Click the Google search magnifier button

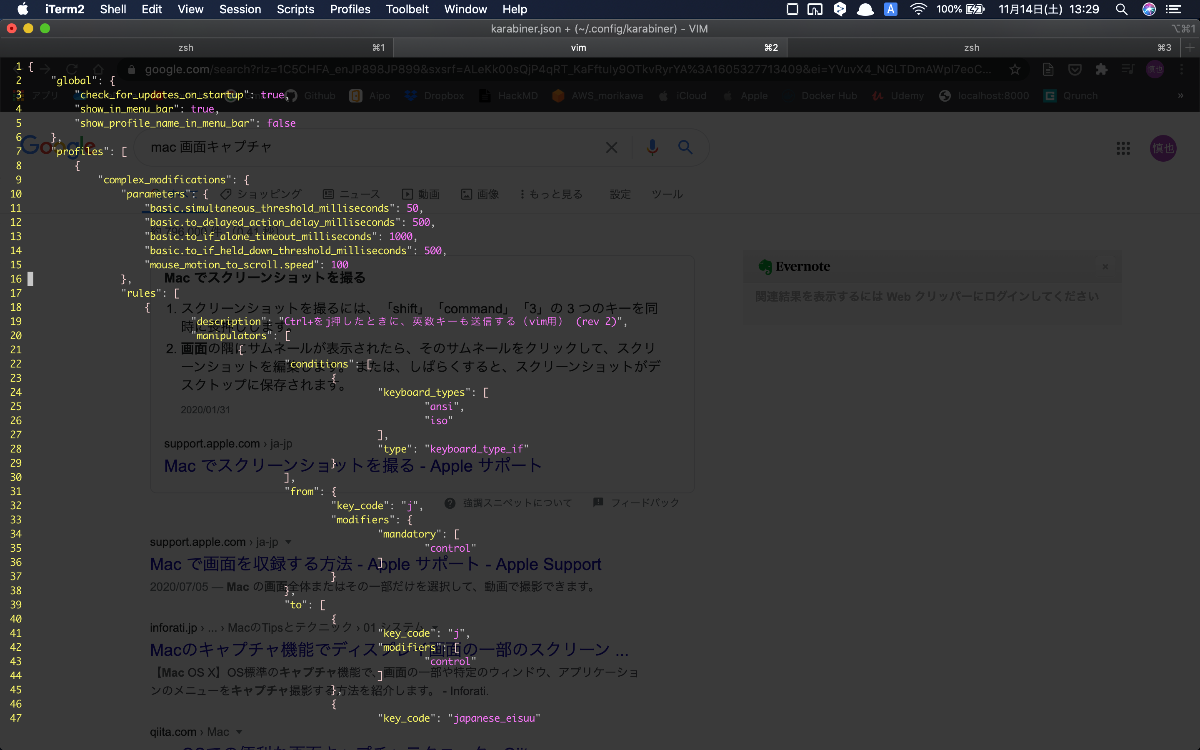[685, 147]
